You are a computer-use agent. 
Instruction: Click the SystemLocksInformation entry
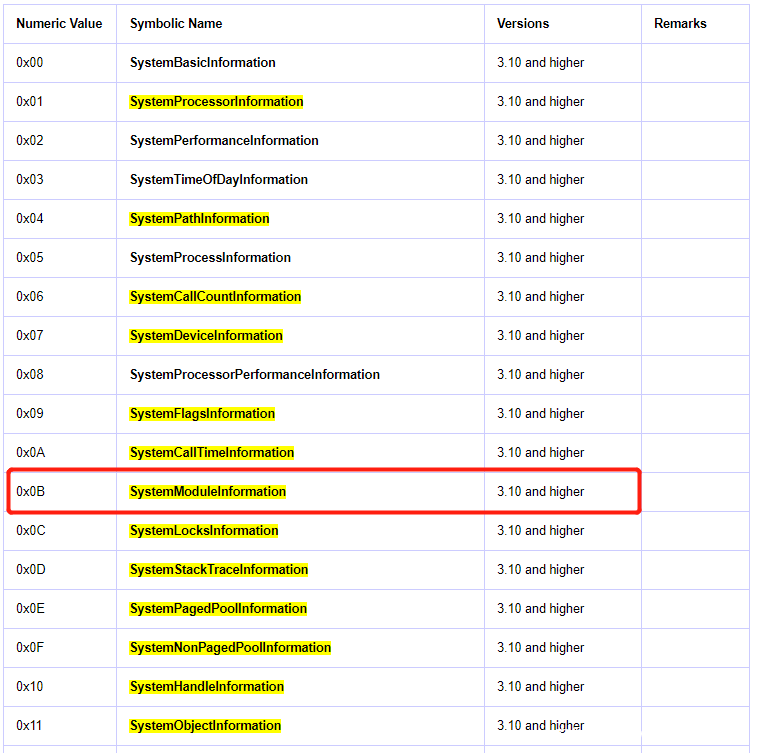pos(204,530)
